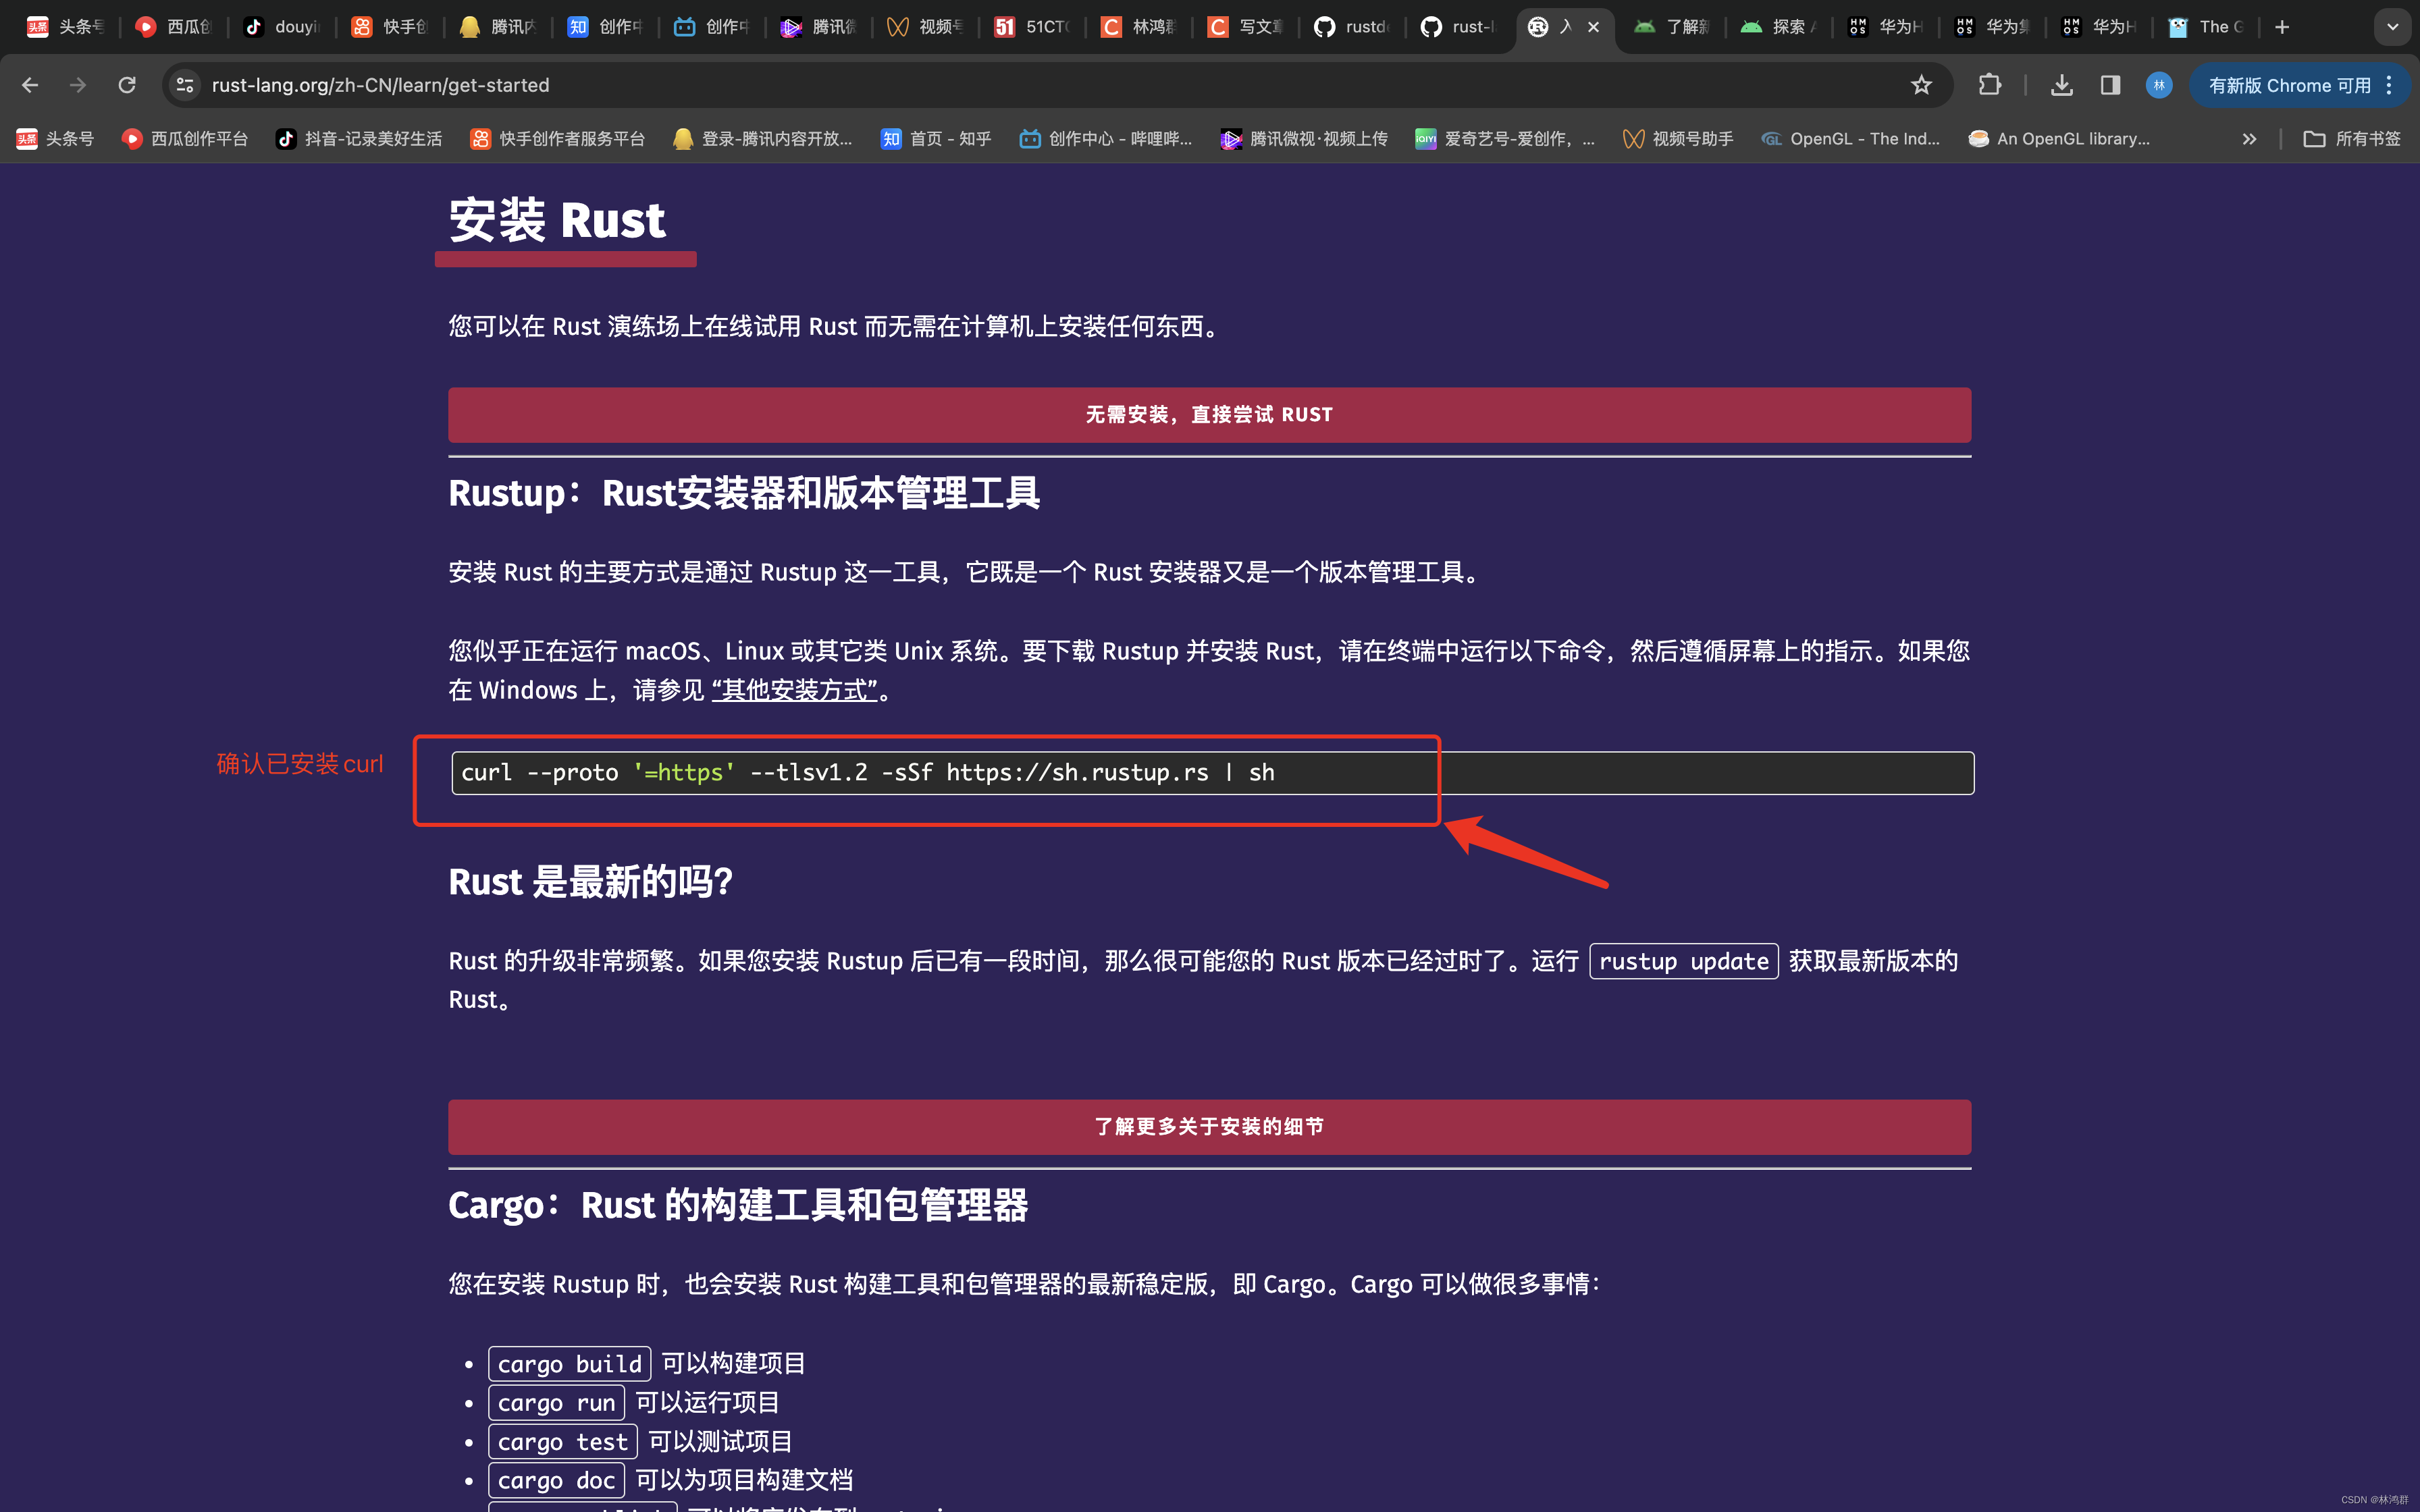Switch to the 林鸿群 CSDN tab

[x=1139, y=27]
